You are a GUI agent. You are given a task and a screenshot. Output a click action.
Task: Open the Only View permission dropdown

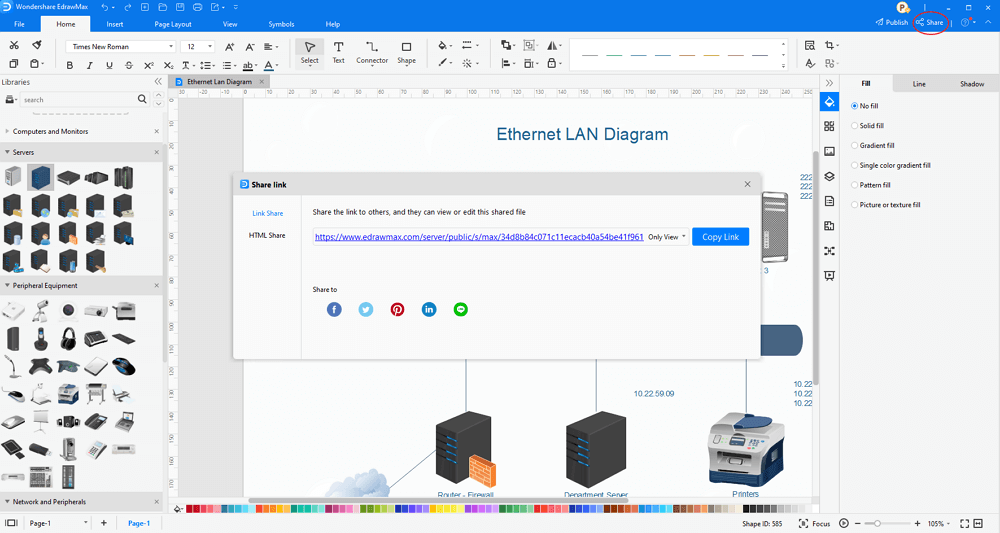tap(667, 237)
